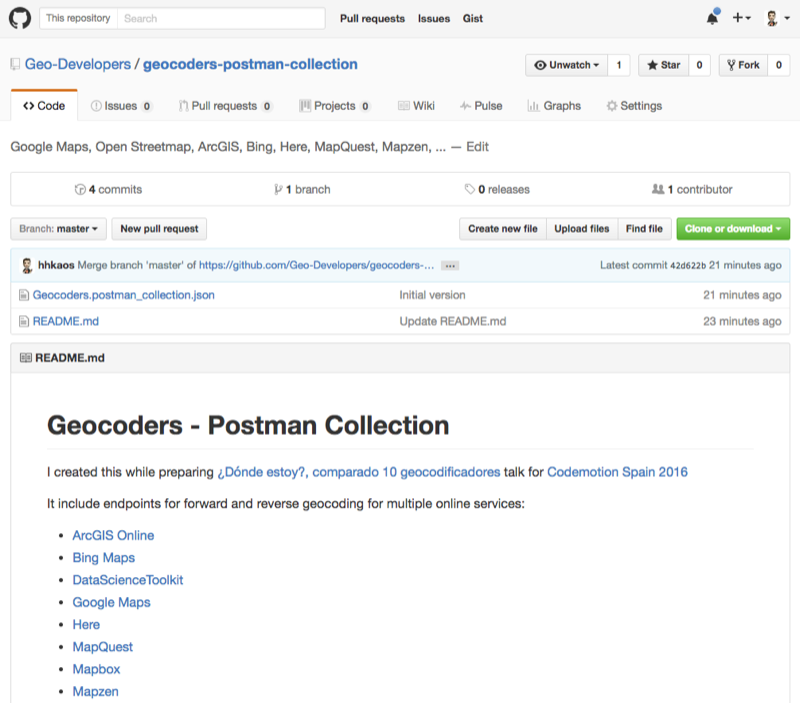This screenshot has width=800, height=703.
Task: Open the Settings tab
Action: point(634,106)
